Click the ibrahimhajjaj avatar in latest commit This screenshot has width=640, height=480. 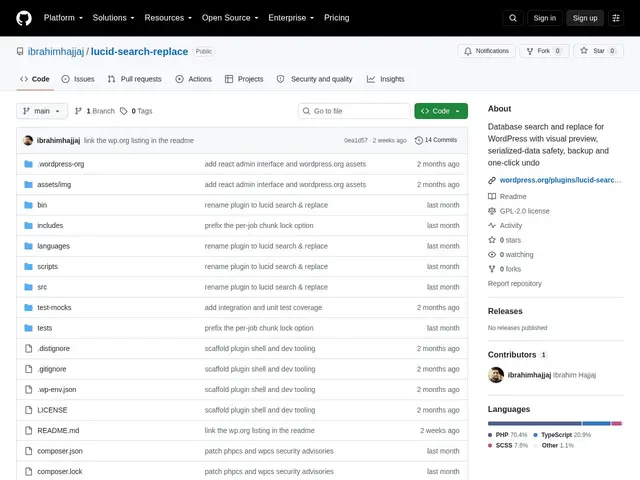pyautogui.click(x=28, y=140)
